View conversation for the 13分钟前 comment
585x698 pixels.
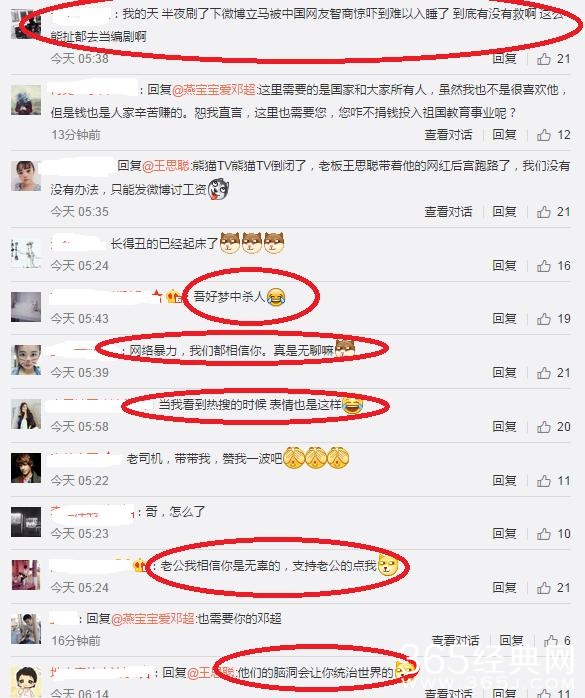(448, 135)
